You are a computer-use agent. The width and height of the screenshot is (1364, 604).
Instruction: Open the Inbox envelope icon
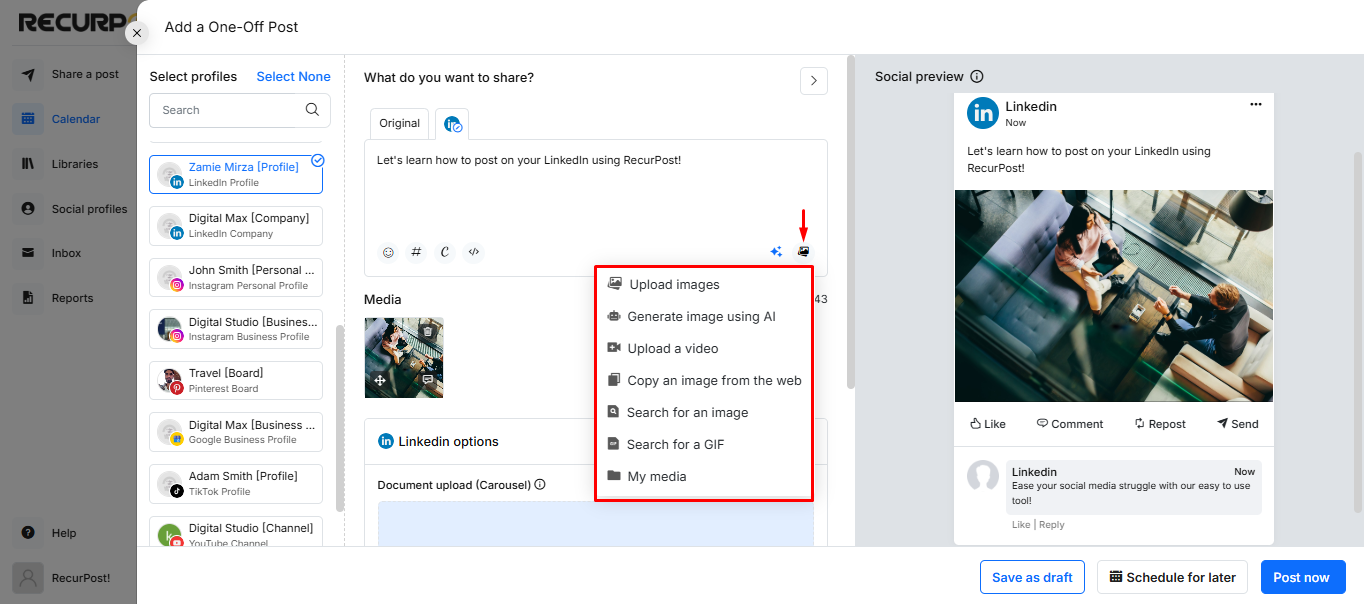[x=28, y=253]
